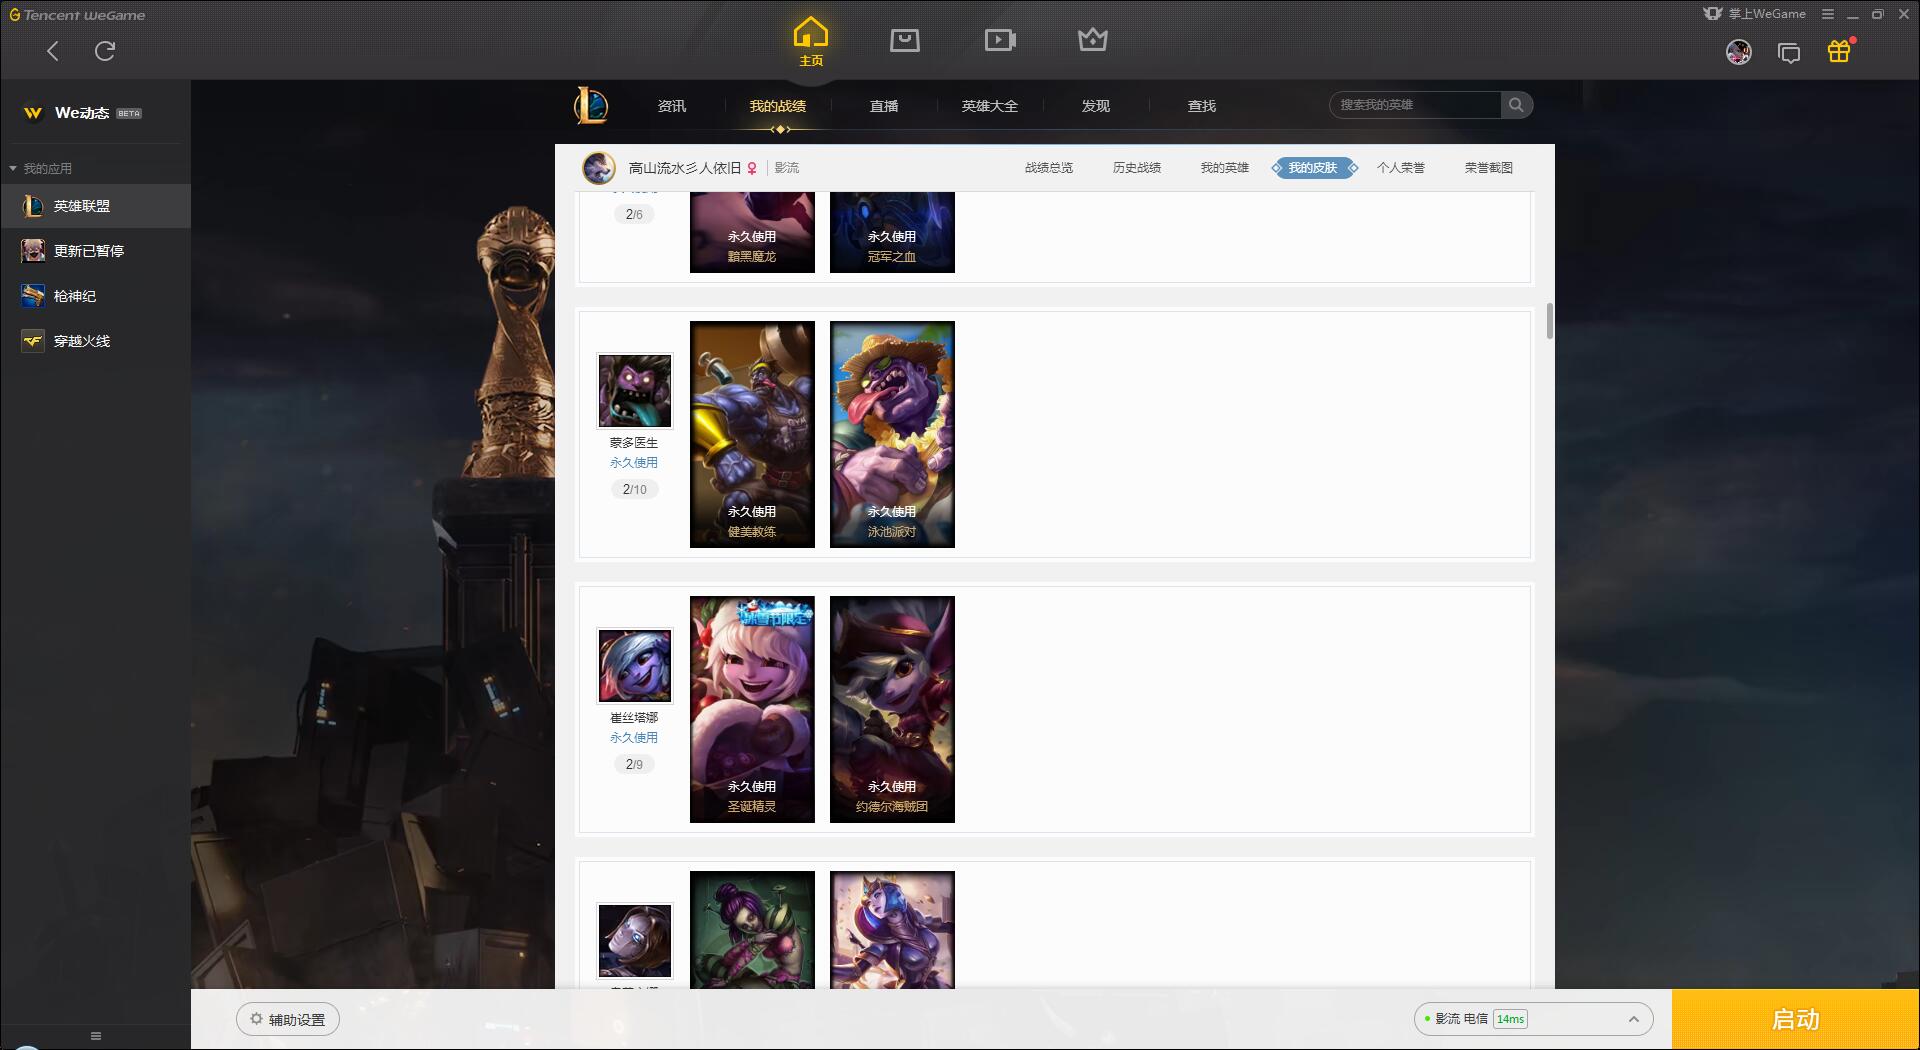
Task: Switch to 战绩总览 sub-tab
Action: [1049, 168]
